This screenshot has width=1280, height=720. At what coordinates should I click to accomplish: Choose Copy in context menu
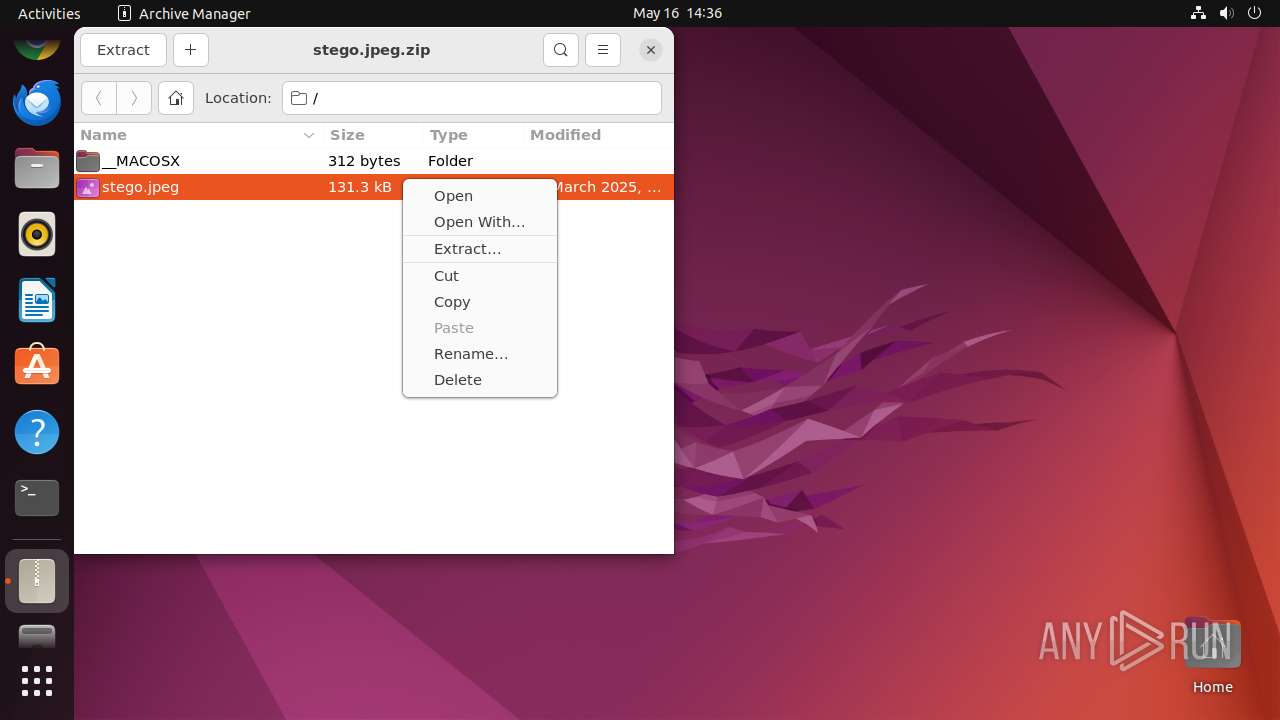[479, 302]
